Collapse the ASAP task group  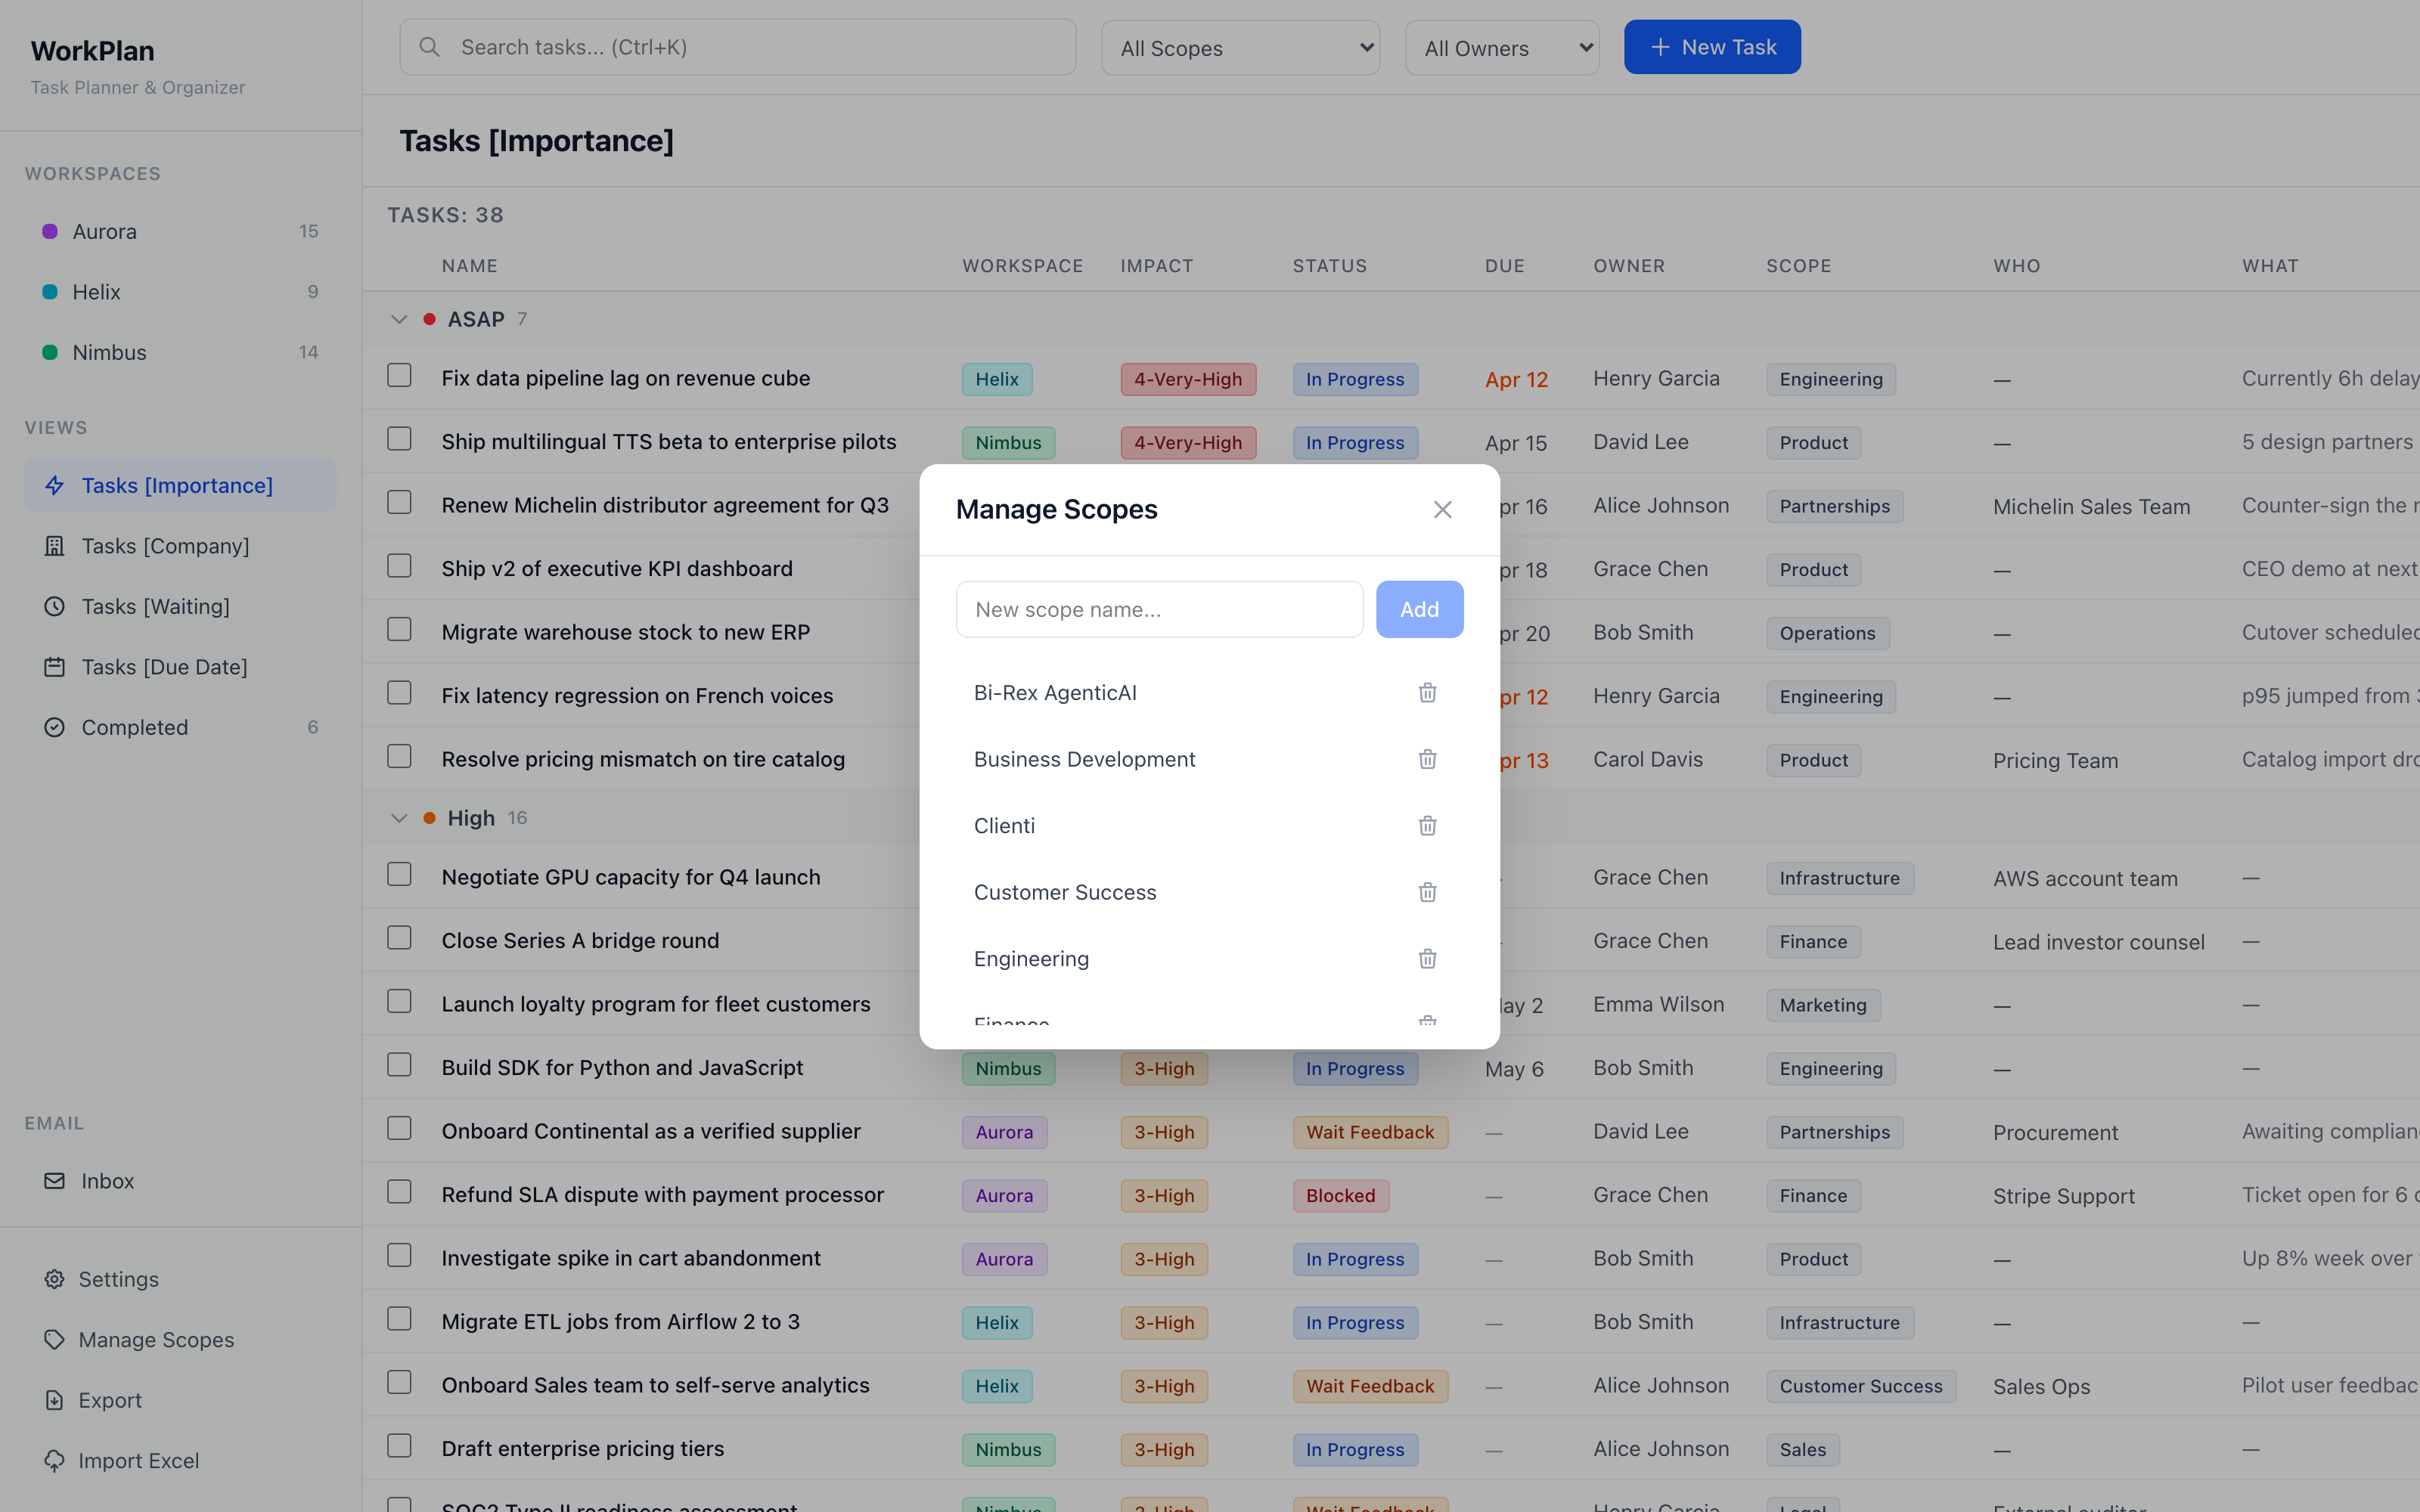[x=399, y=319]
